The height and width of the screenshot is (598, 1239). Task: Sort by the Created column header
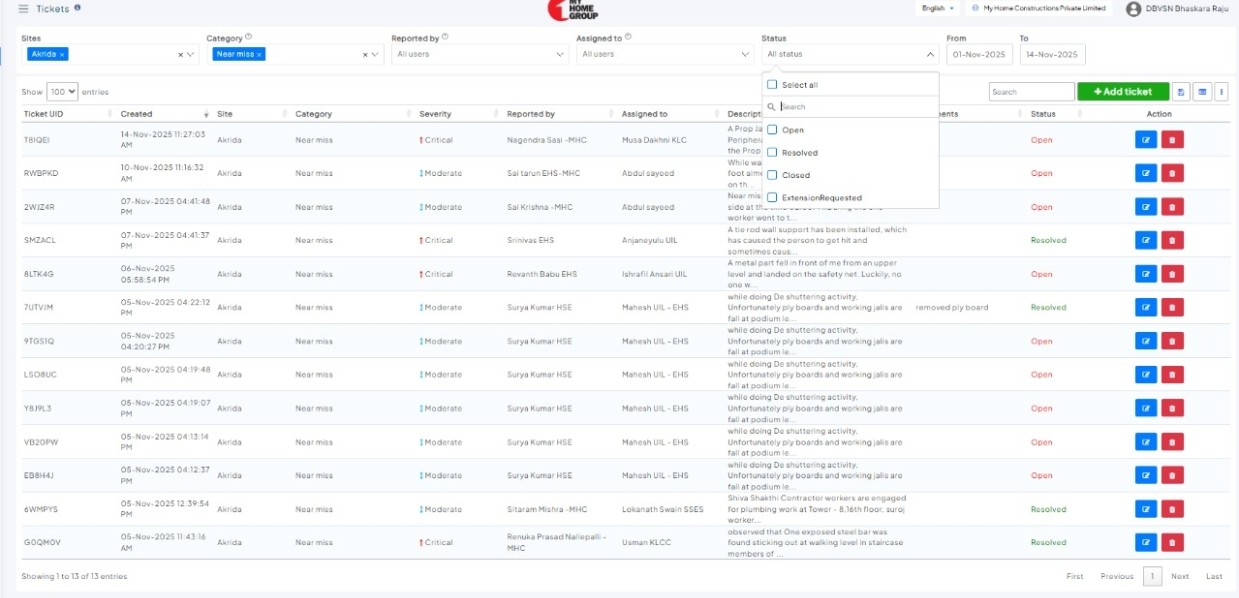137,114
